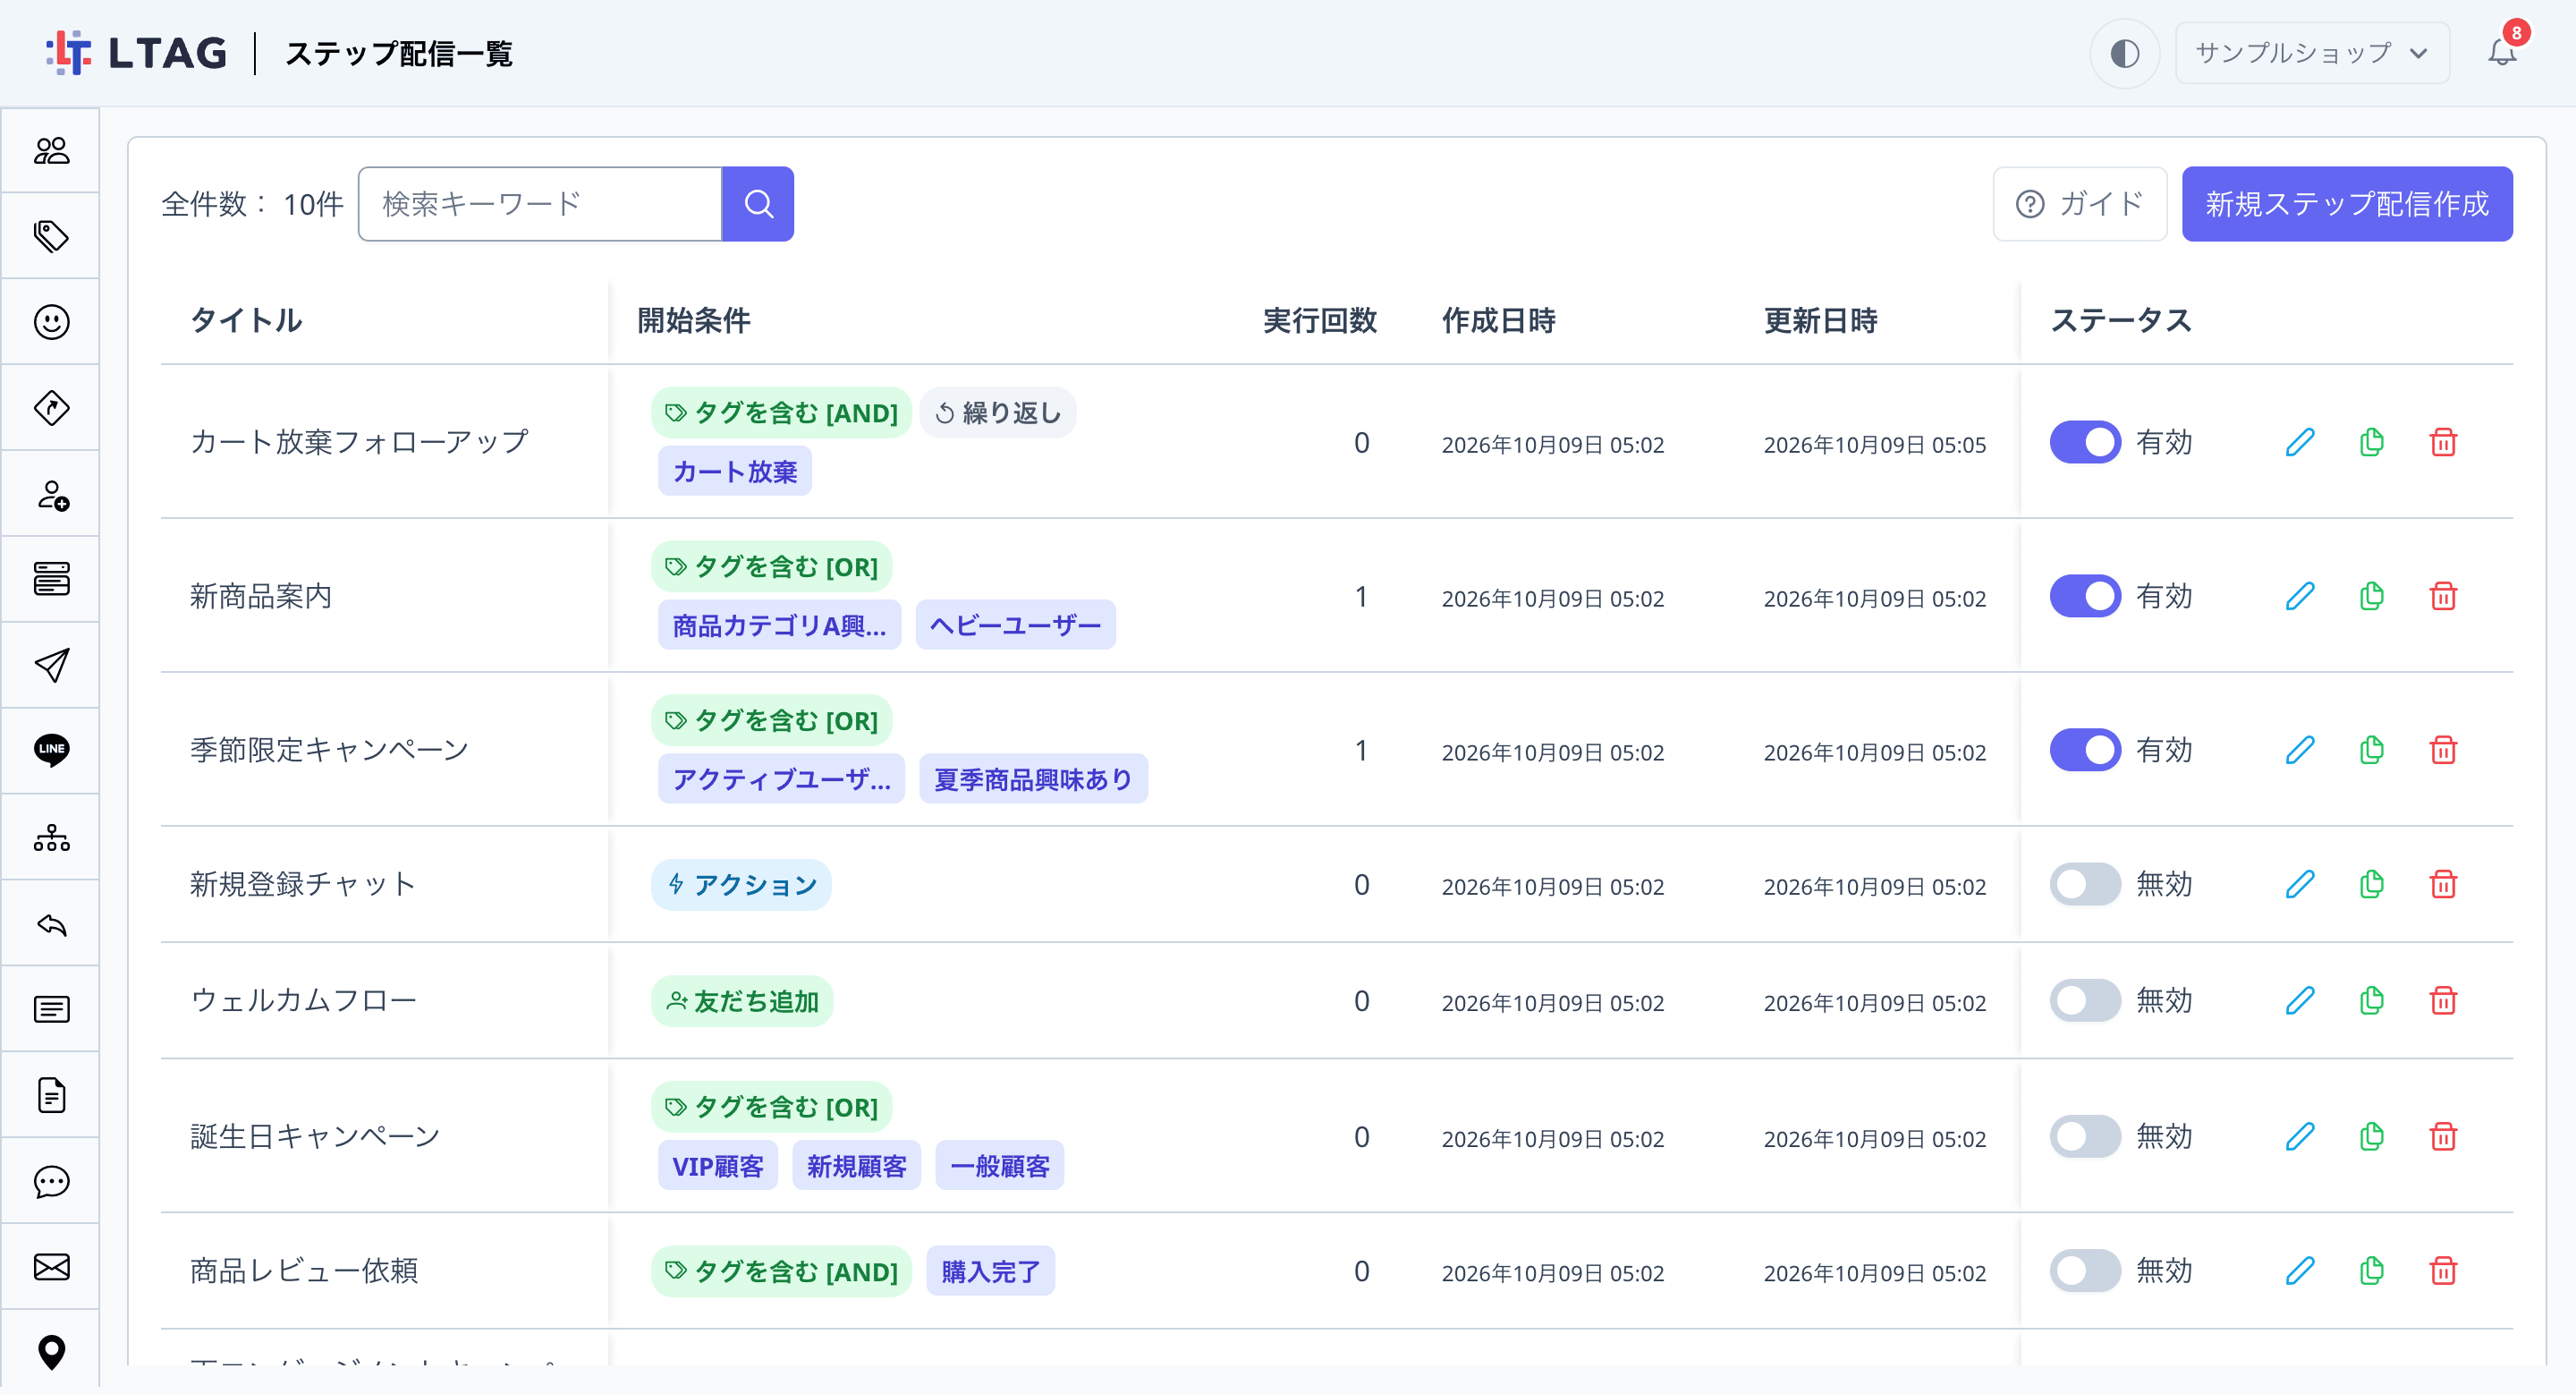Duplicate the 新商品案内 step delivery

(x=2371, y=596)
